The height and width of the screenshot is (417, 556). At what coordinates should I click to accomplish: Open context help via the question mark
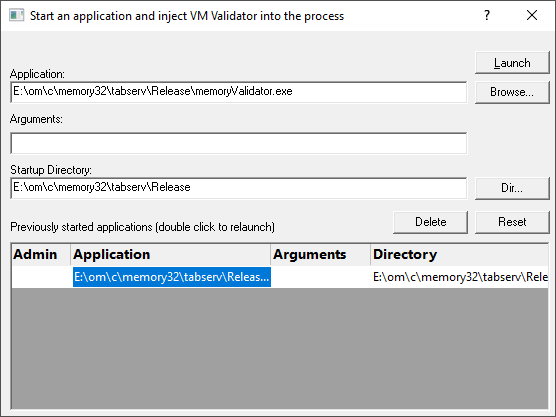tap(487, 15)
